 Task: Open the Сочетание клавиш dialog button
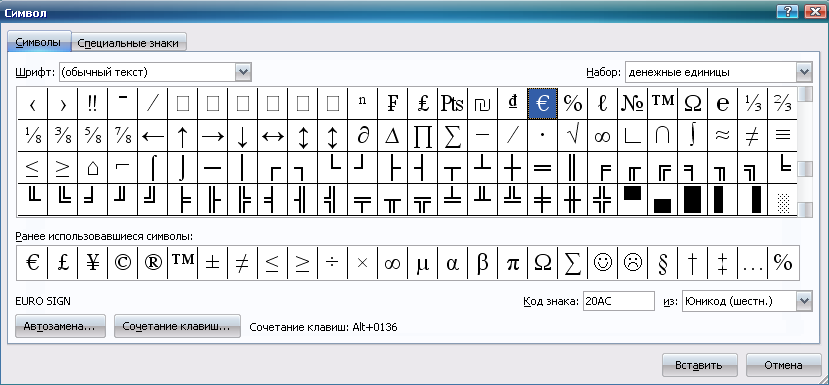(177, 326)
